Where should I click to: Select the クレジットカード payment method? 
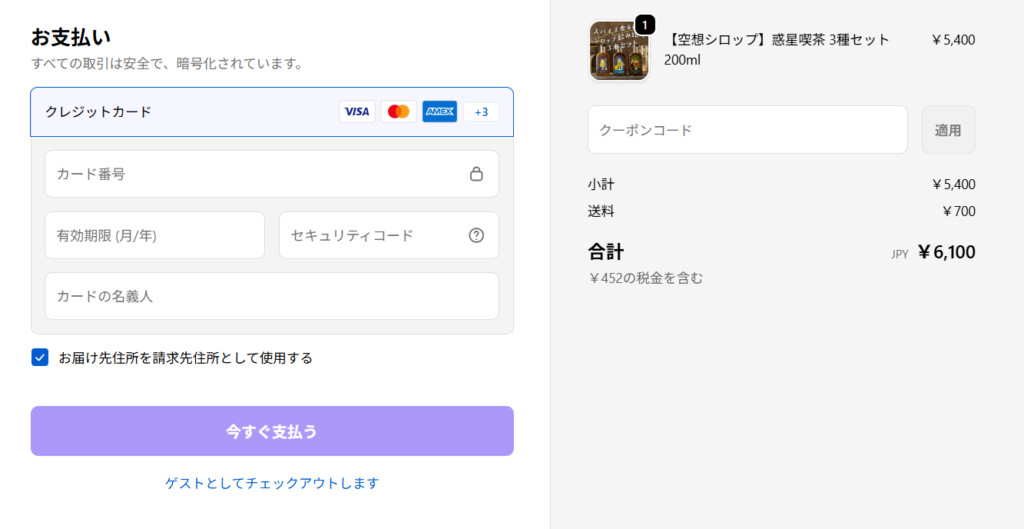click(x=100, y=112)
